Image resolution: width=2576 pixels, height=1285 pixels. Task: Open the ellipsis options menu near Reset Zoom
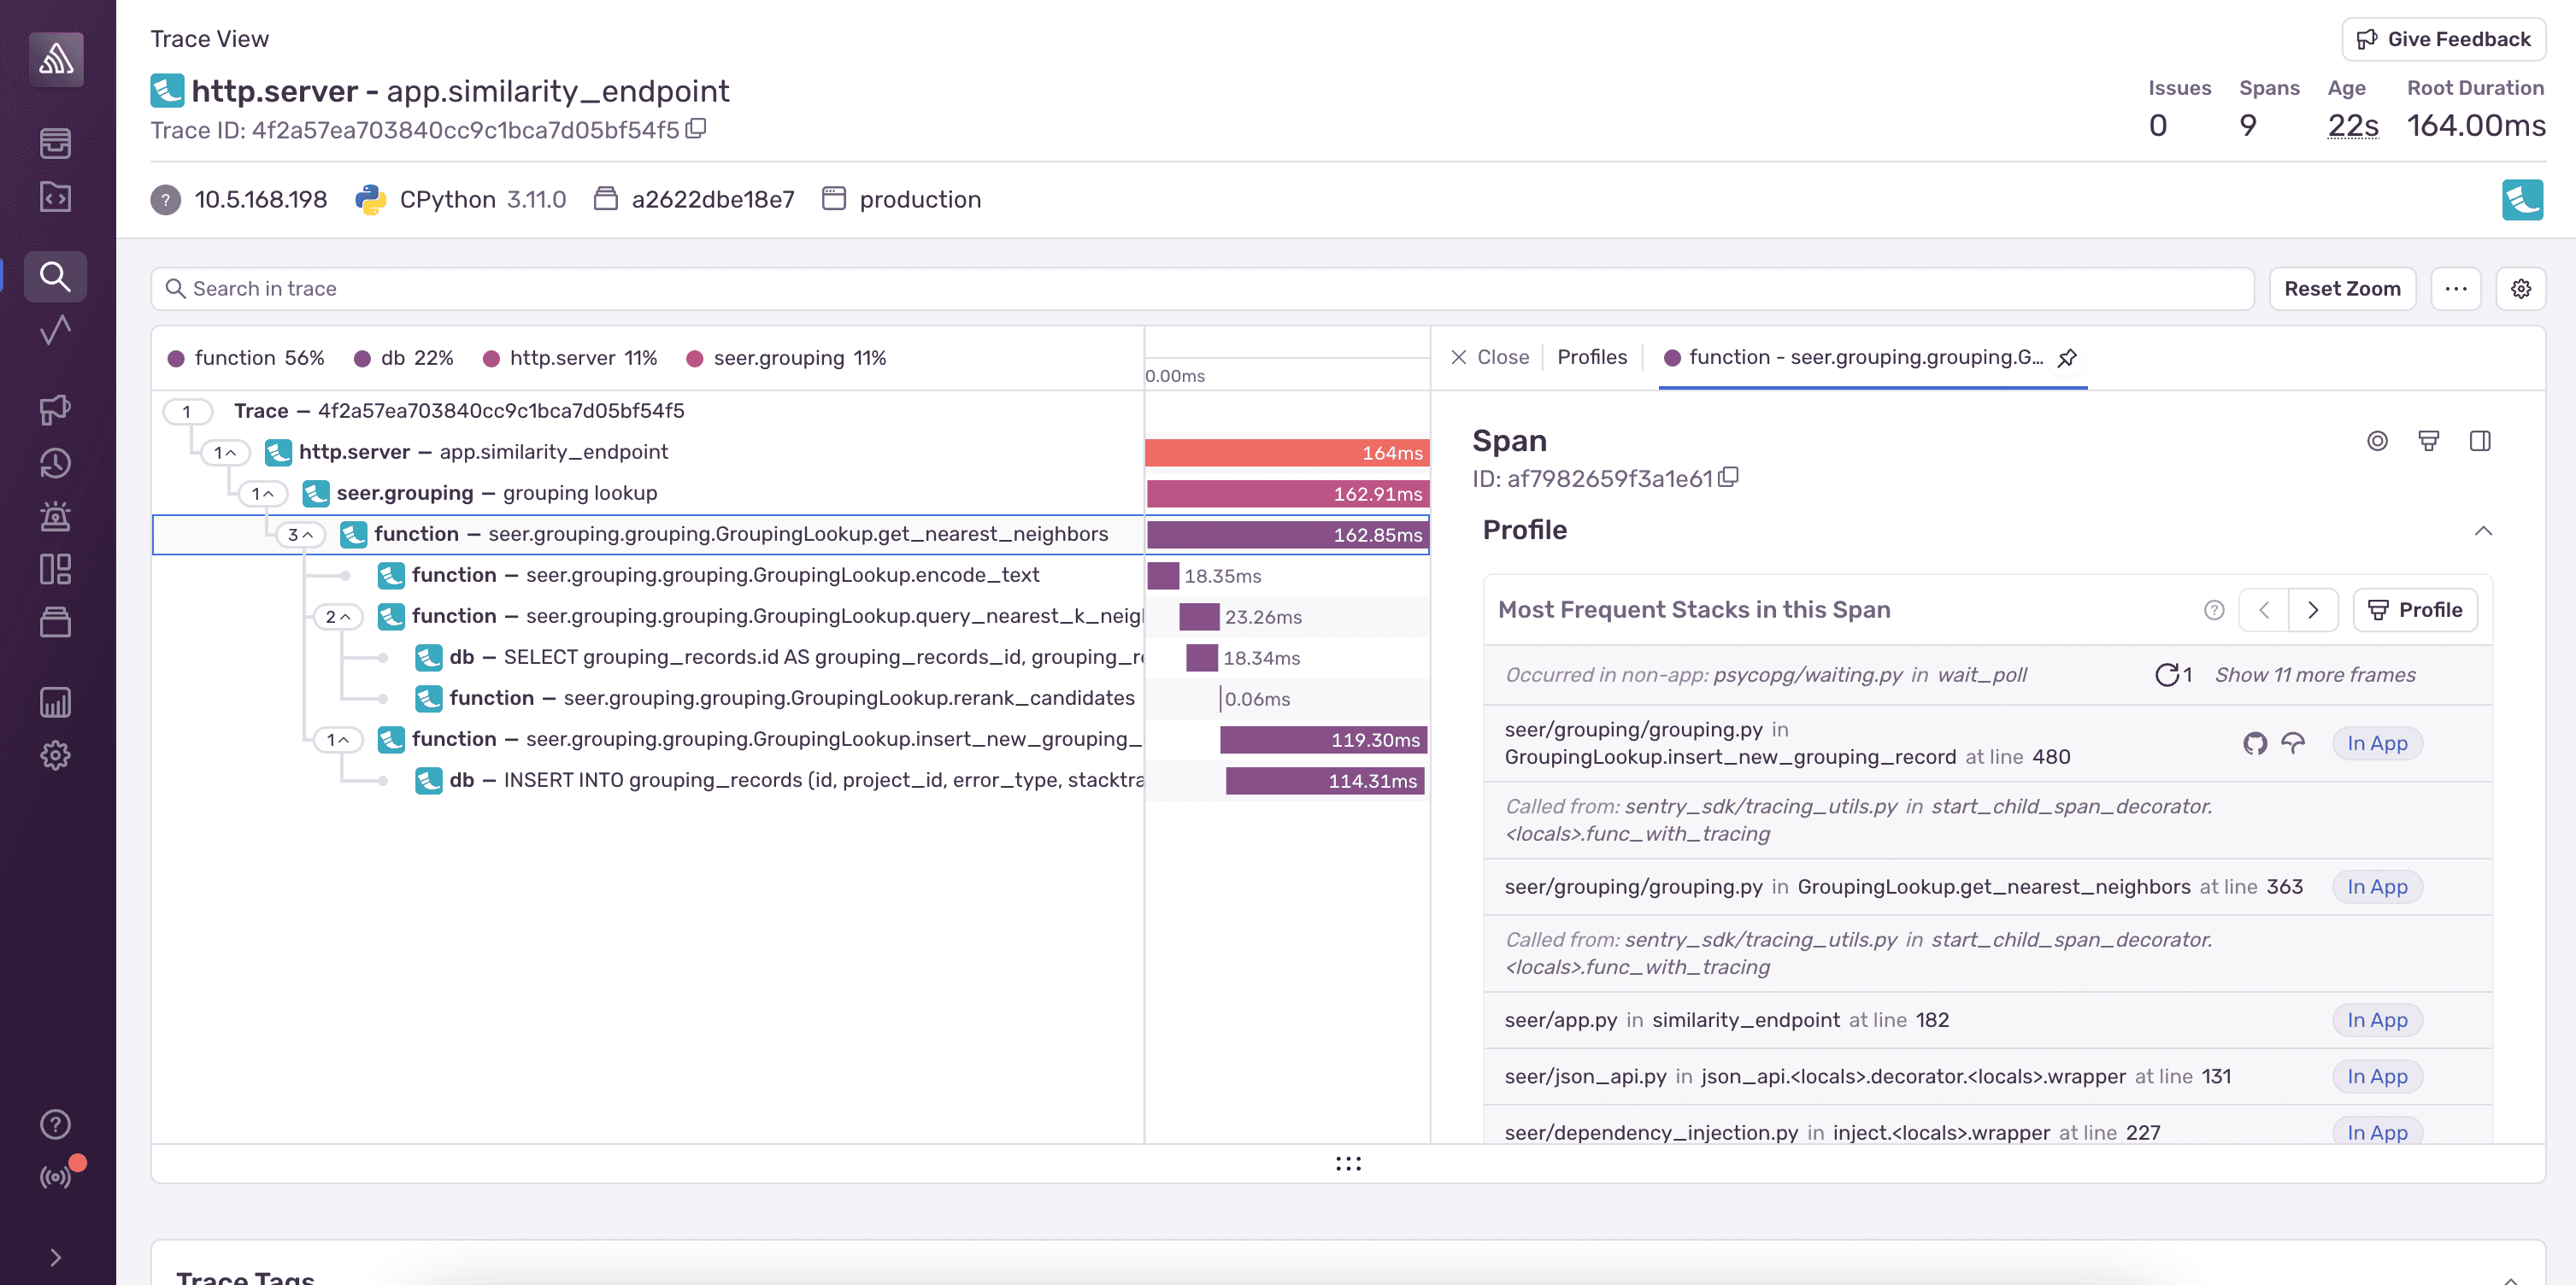click(x=2456, y=288)
